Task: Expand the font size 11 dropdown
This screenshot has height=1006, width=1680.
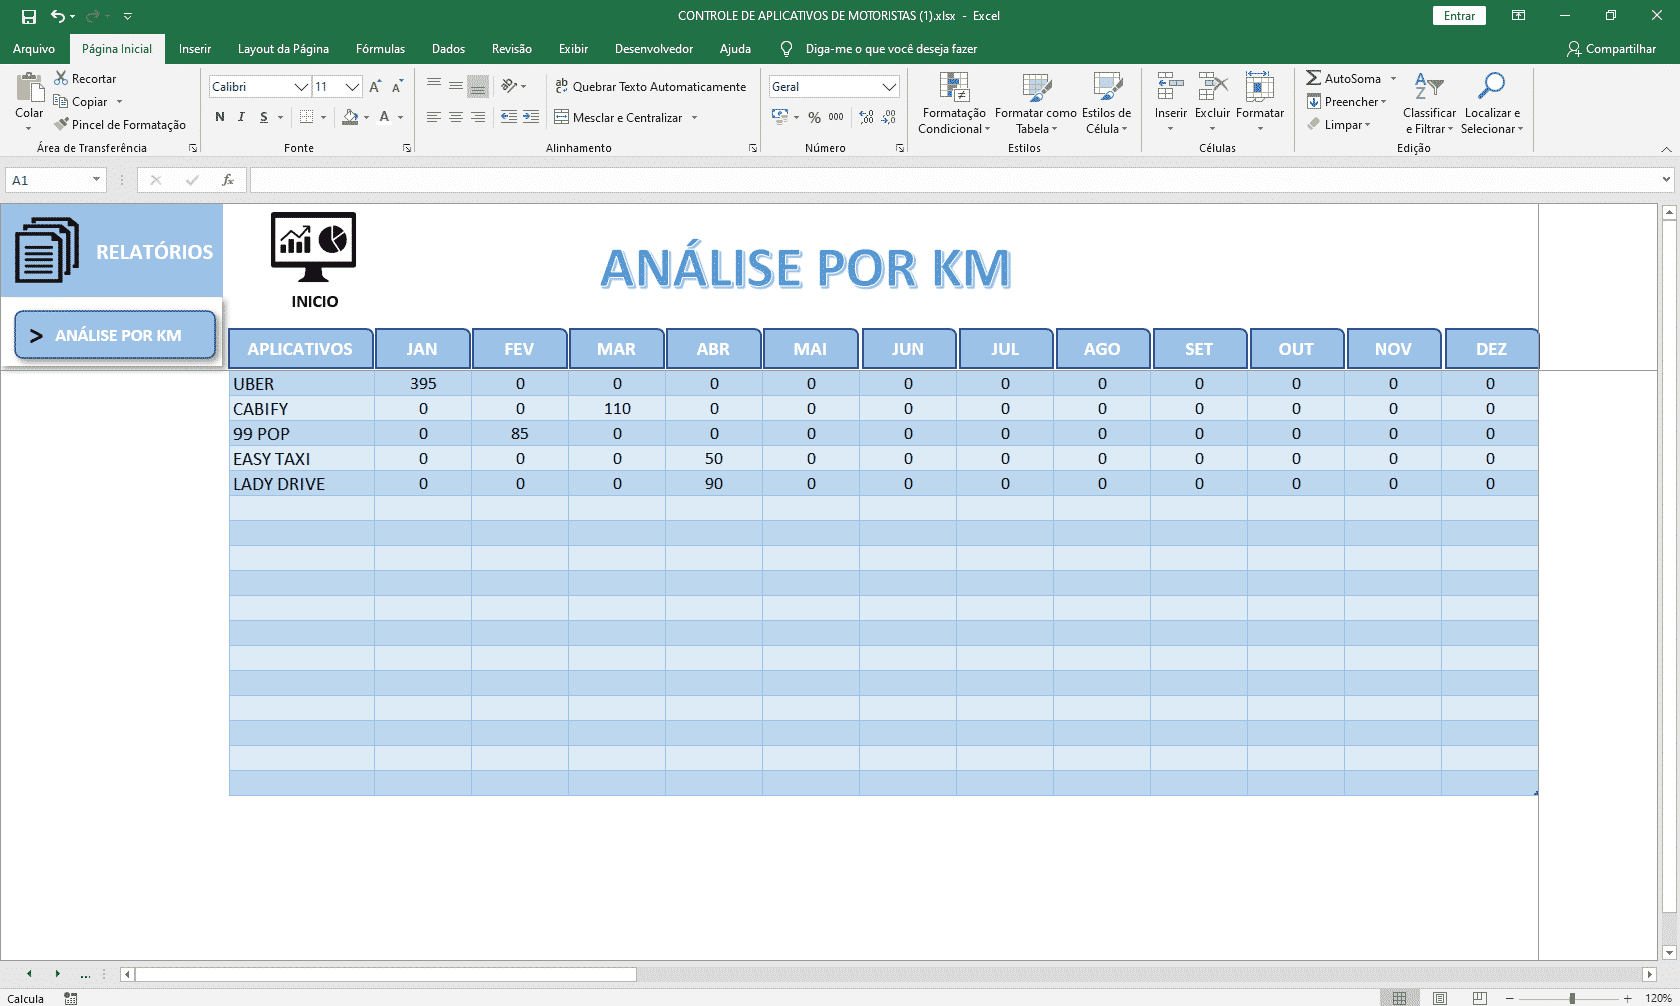Action: [x=352, y=87]
